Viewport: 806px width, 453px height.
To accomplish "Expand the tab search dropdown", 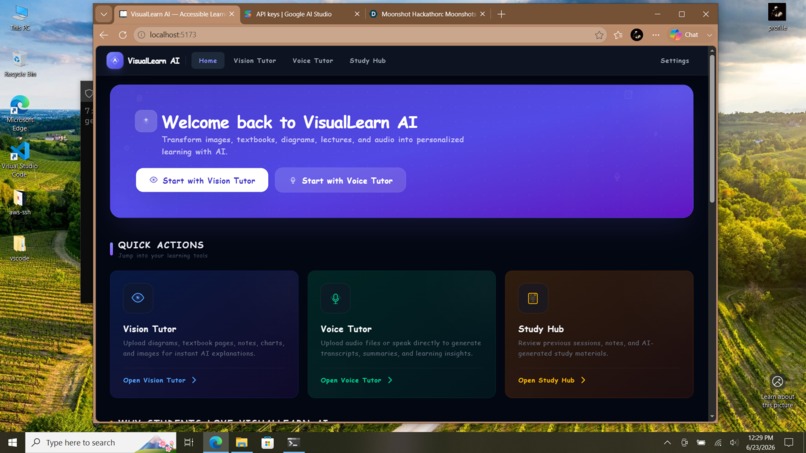I will (x=104, y=14).
